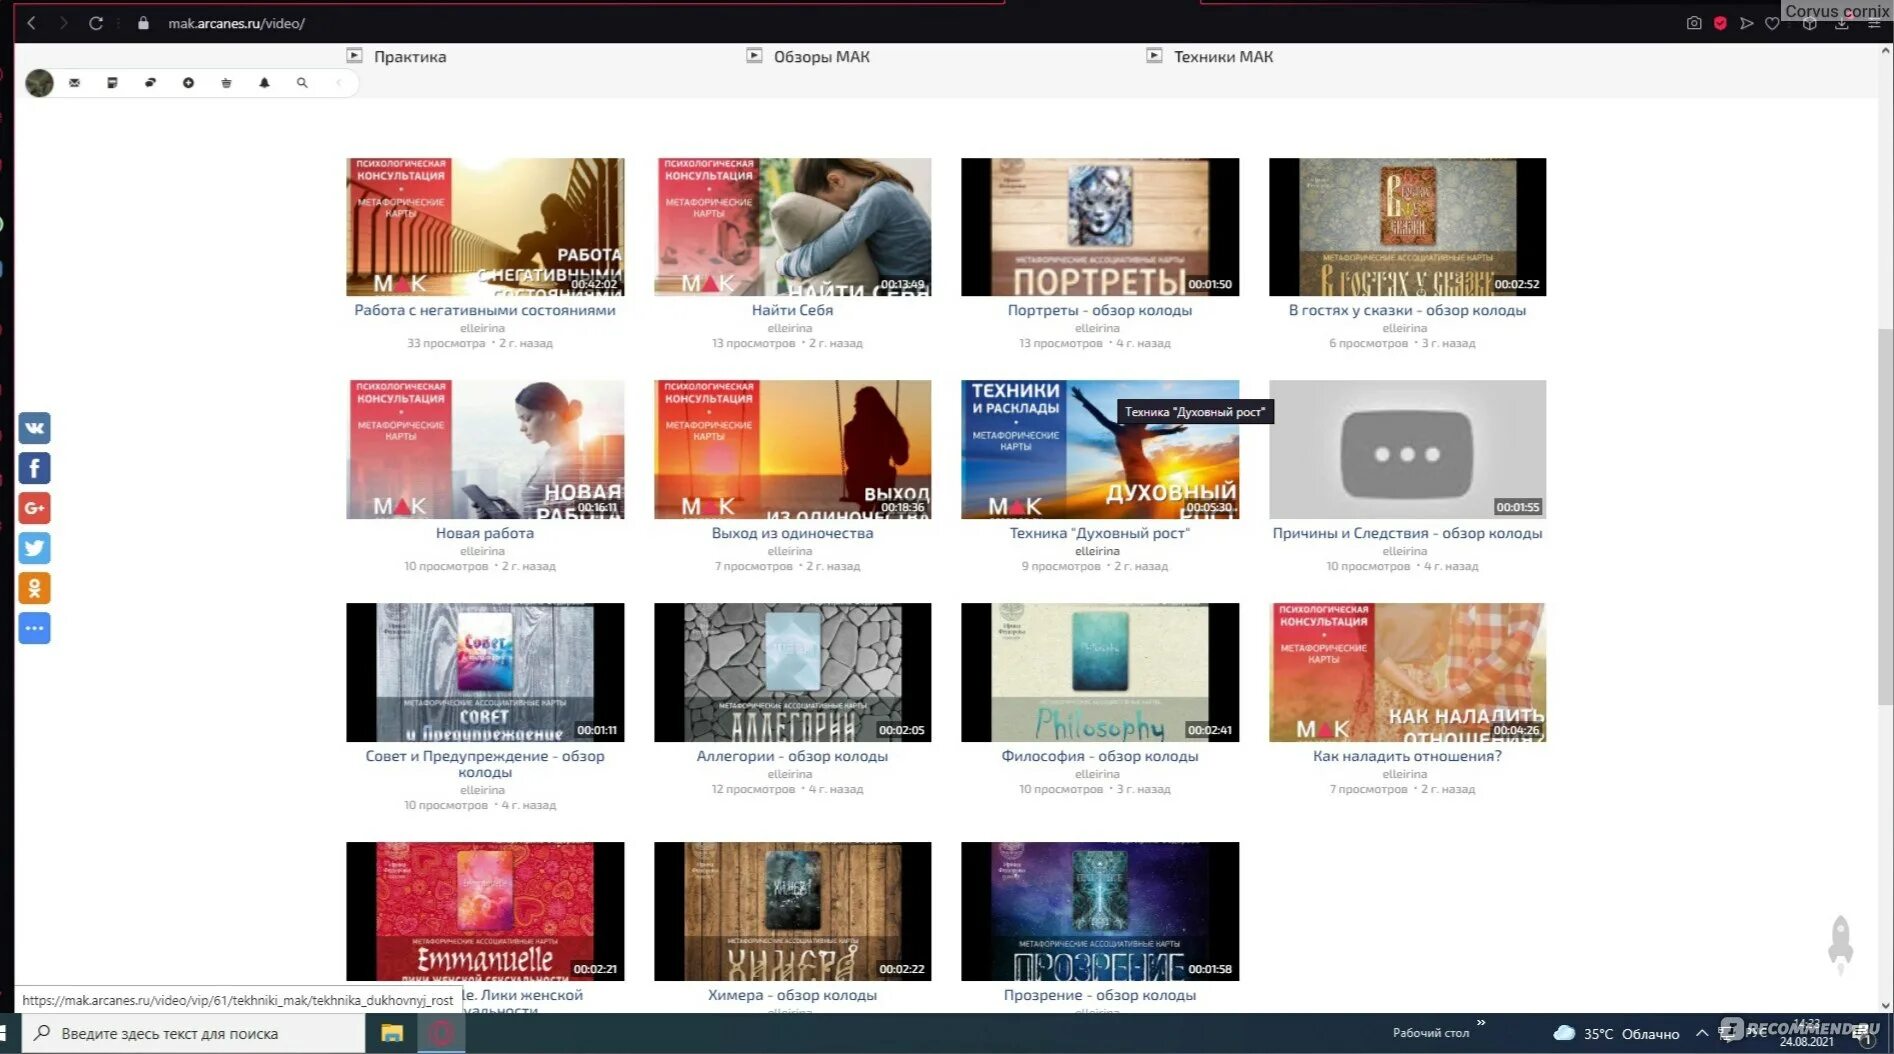Add bookmark with the heart icon

[x=1772, y=23]
